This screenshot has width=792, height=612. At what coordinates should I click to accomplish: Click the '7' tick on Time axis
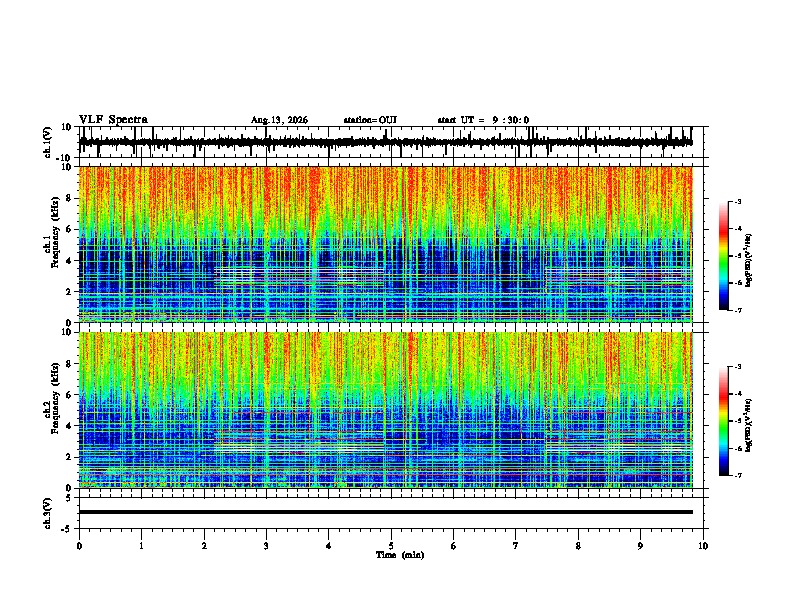pos(516,546)
